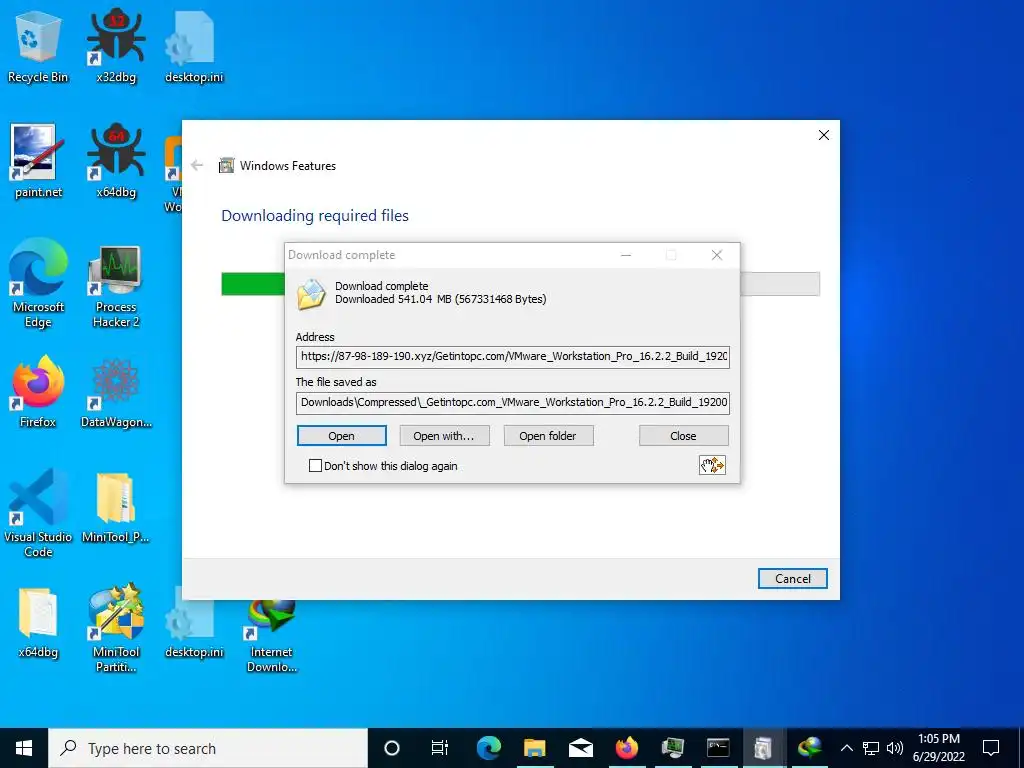Select the DataWagon desktop shortcut

(116, 392)
